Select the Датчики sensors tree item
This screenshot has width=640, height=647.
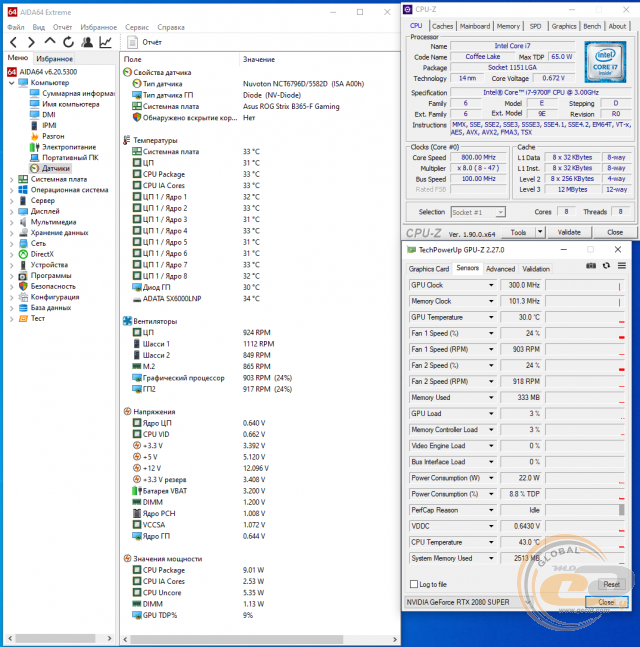coord(51,168)
